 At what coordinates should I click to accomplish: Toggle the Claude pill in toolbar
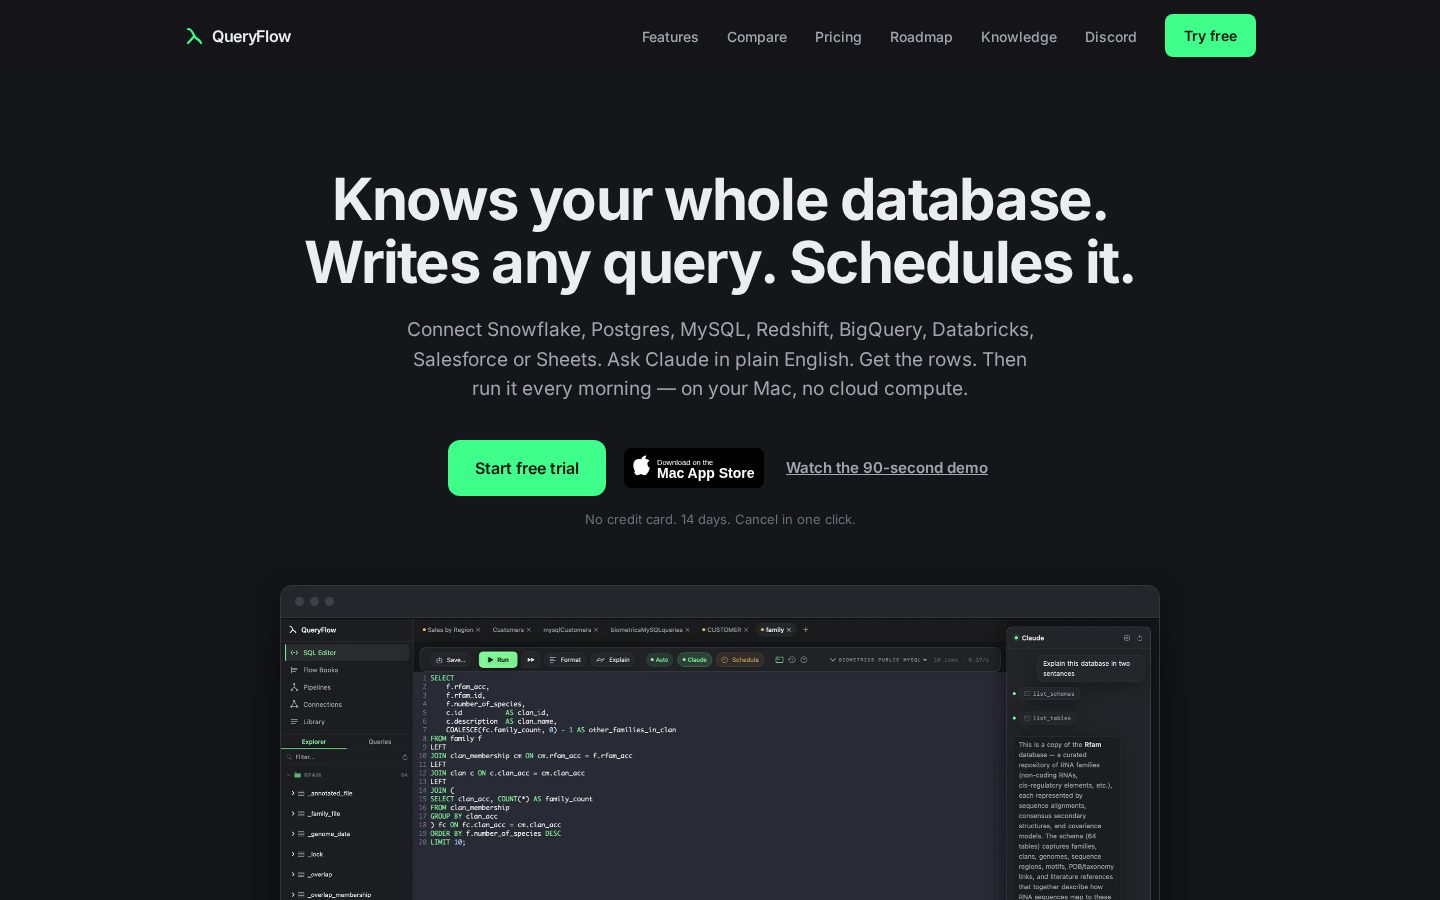pos(693,660)
